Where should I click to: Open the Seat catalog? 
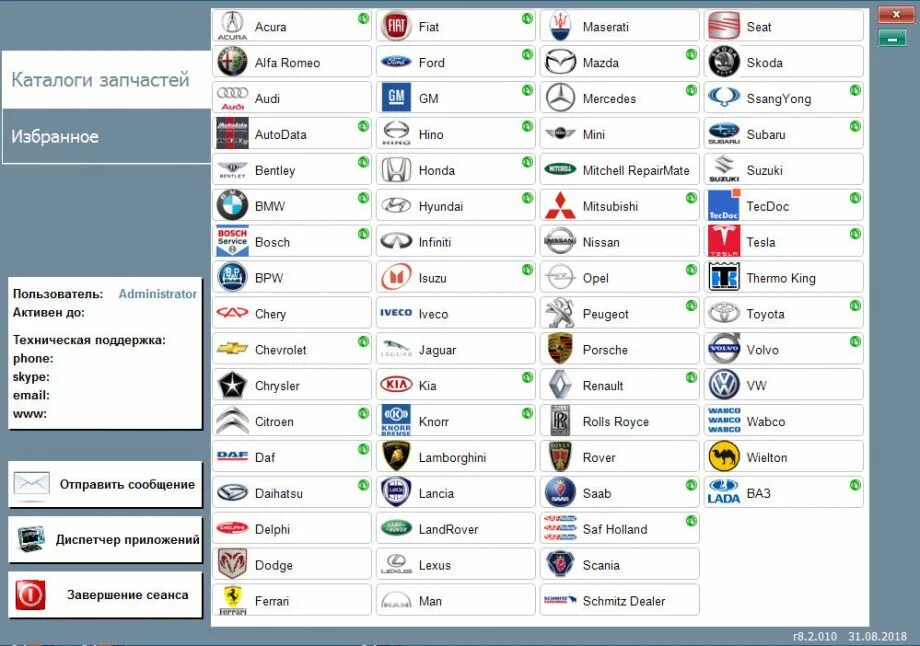point(784,26)
